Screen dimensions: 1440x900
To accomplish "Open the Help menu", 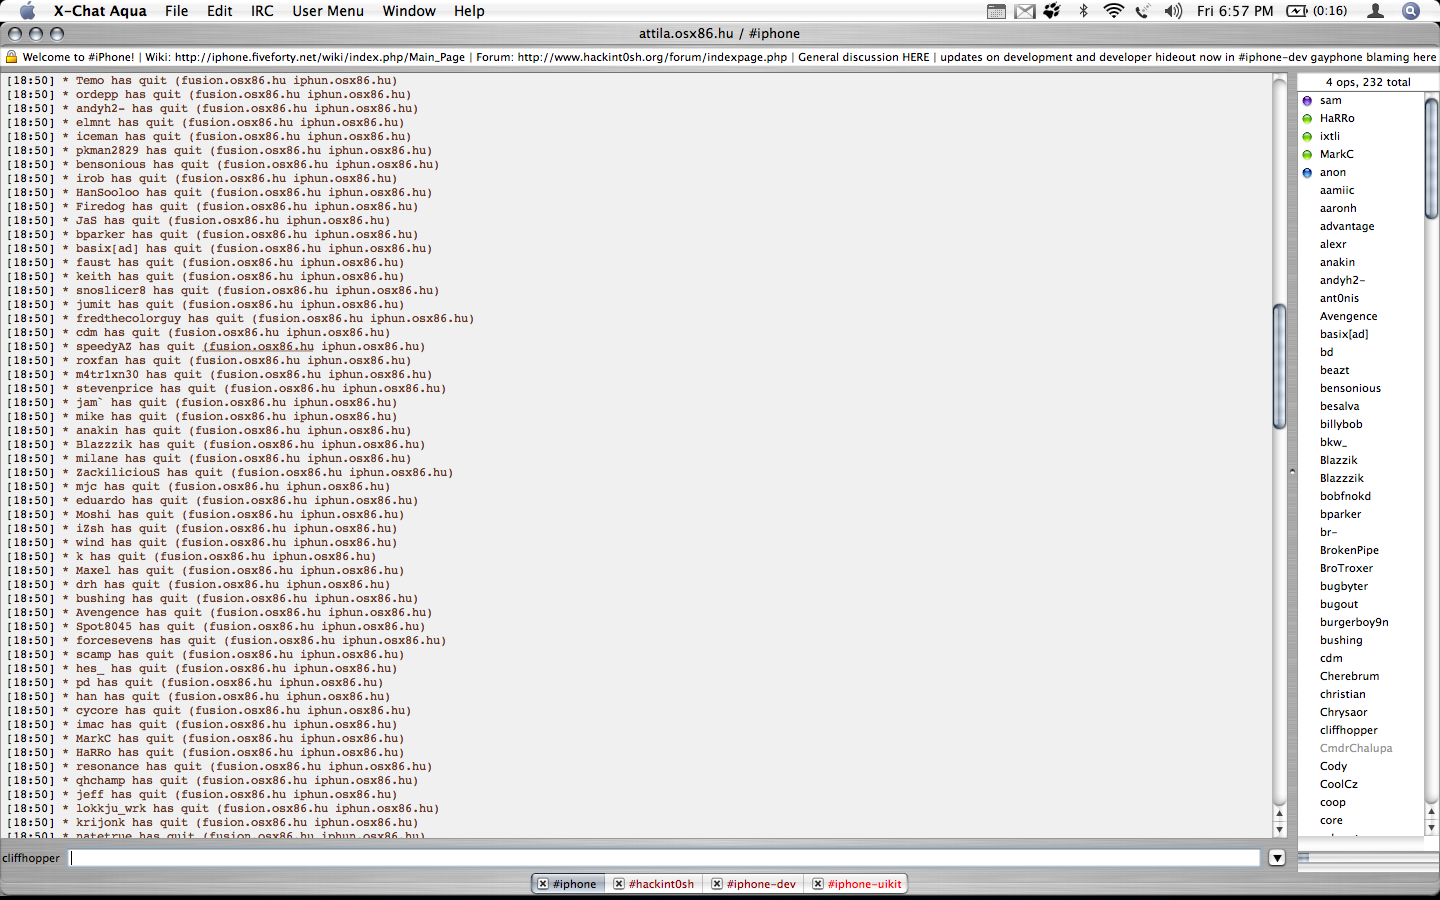I will 469,11.
